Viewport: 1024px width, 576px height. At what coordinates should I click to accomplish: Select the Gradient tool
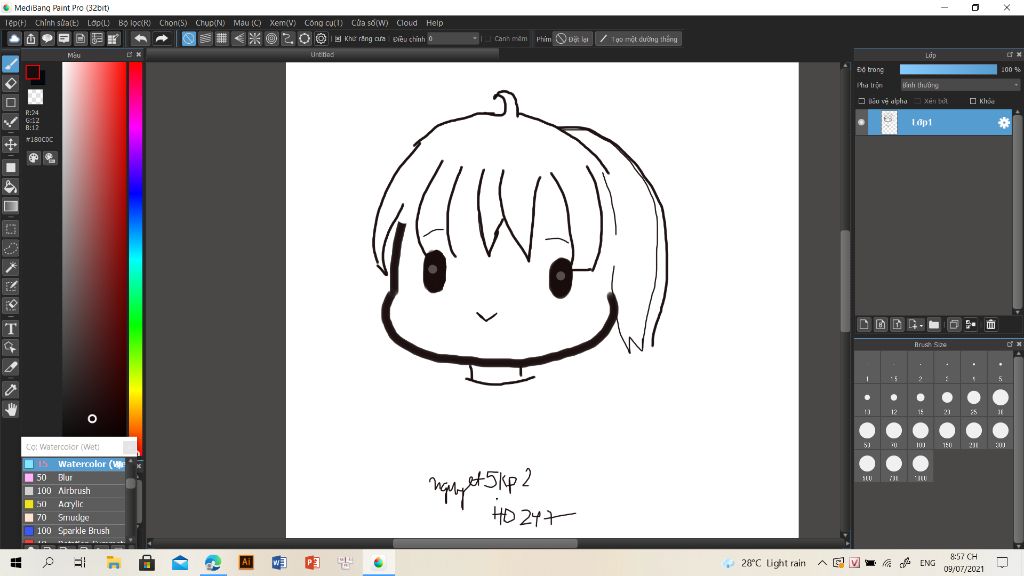click(x=10, y=206)
